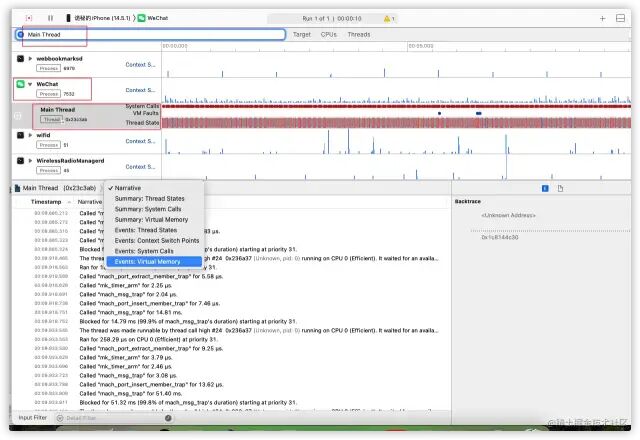Click the 00:00.000 mark on the timeline ruler

(175, 46)
